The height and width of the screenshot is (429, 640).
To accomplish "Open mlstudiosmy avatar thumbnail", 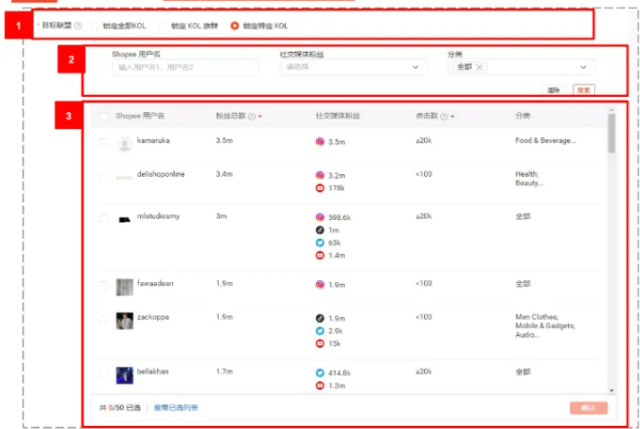I will tap(124, 220).
